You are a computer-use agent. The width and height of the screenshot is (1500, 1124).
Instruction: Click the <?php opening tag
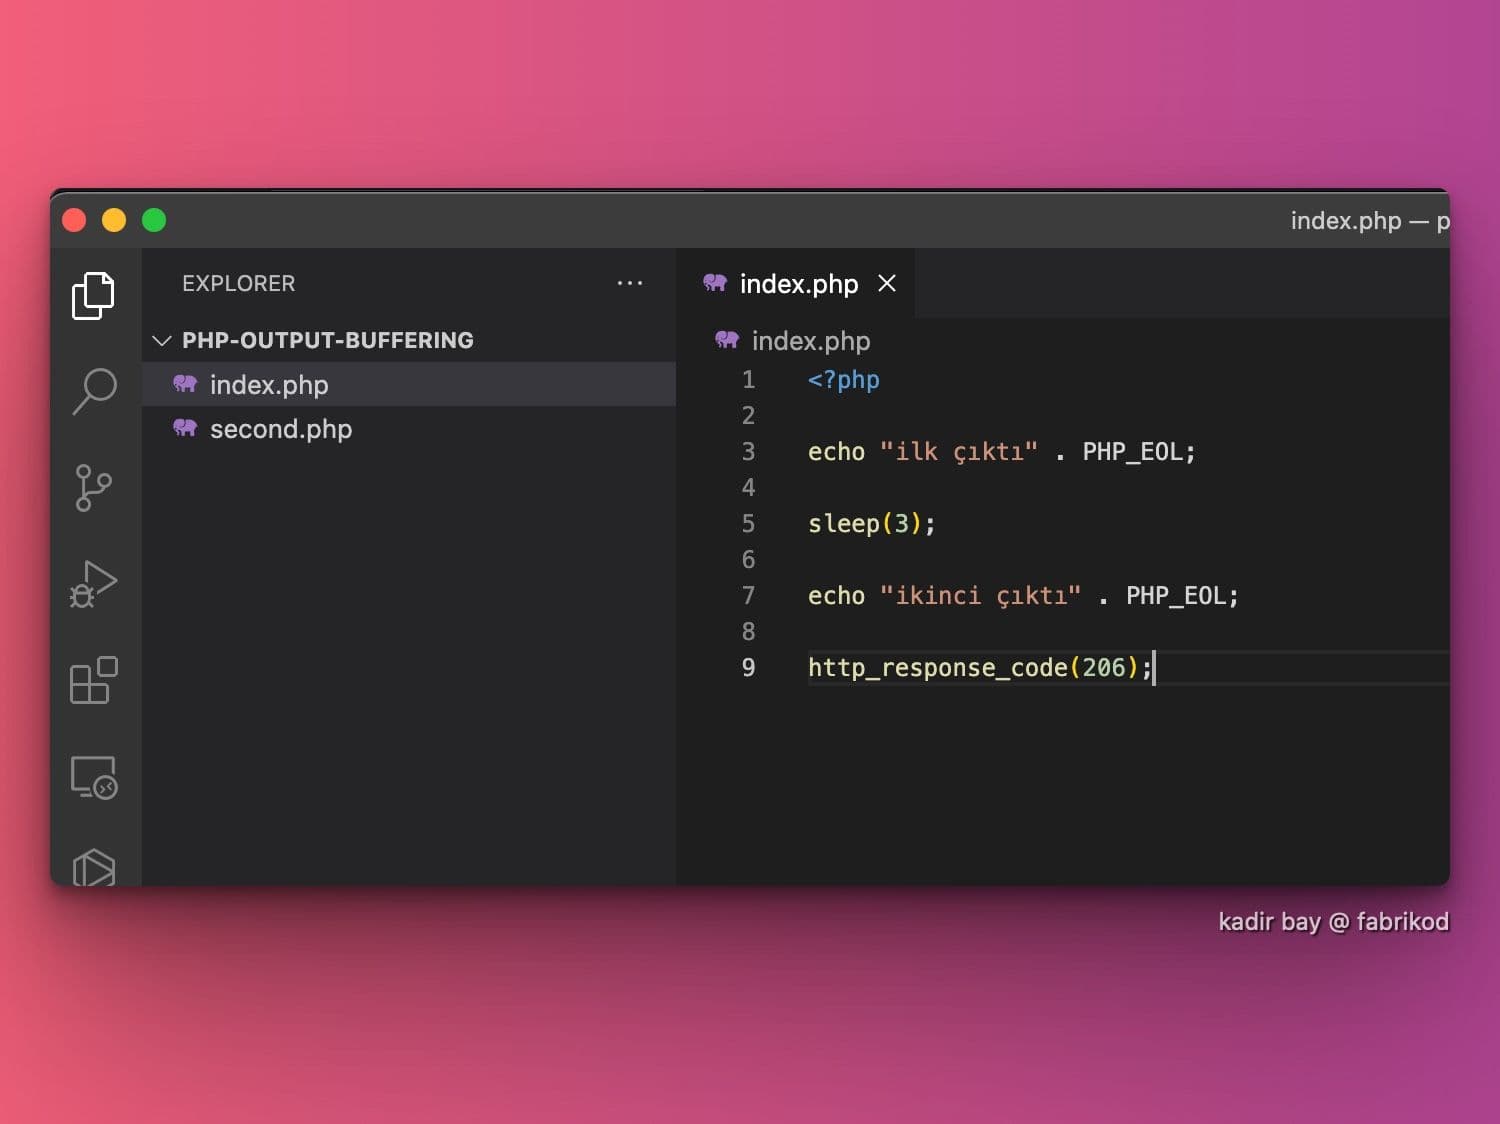(x=843, y=380)
